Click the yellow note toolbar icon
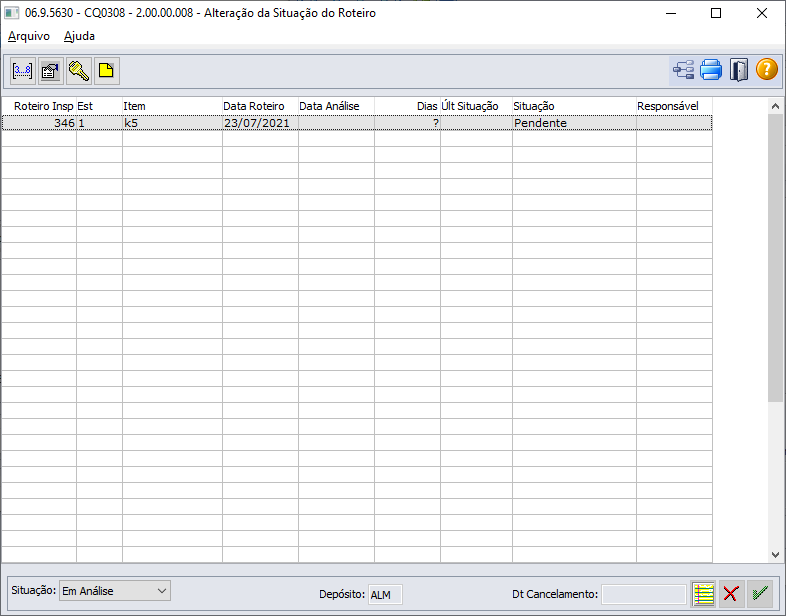 tap(107, 71)
